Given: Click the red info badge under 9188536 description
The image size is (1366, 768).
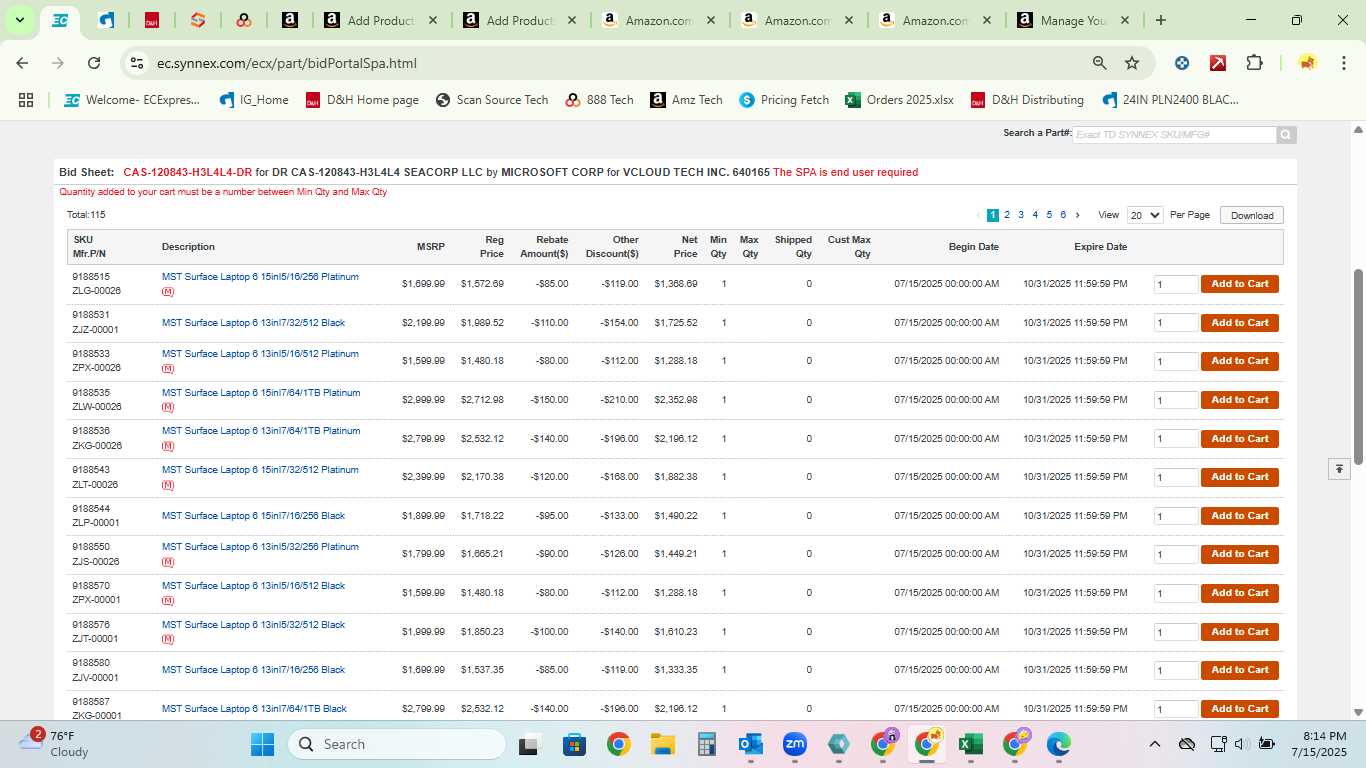Looking at the screenshot, I should pyautogui.click(x=168, y=446).
